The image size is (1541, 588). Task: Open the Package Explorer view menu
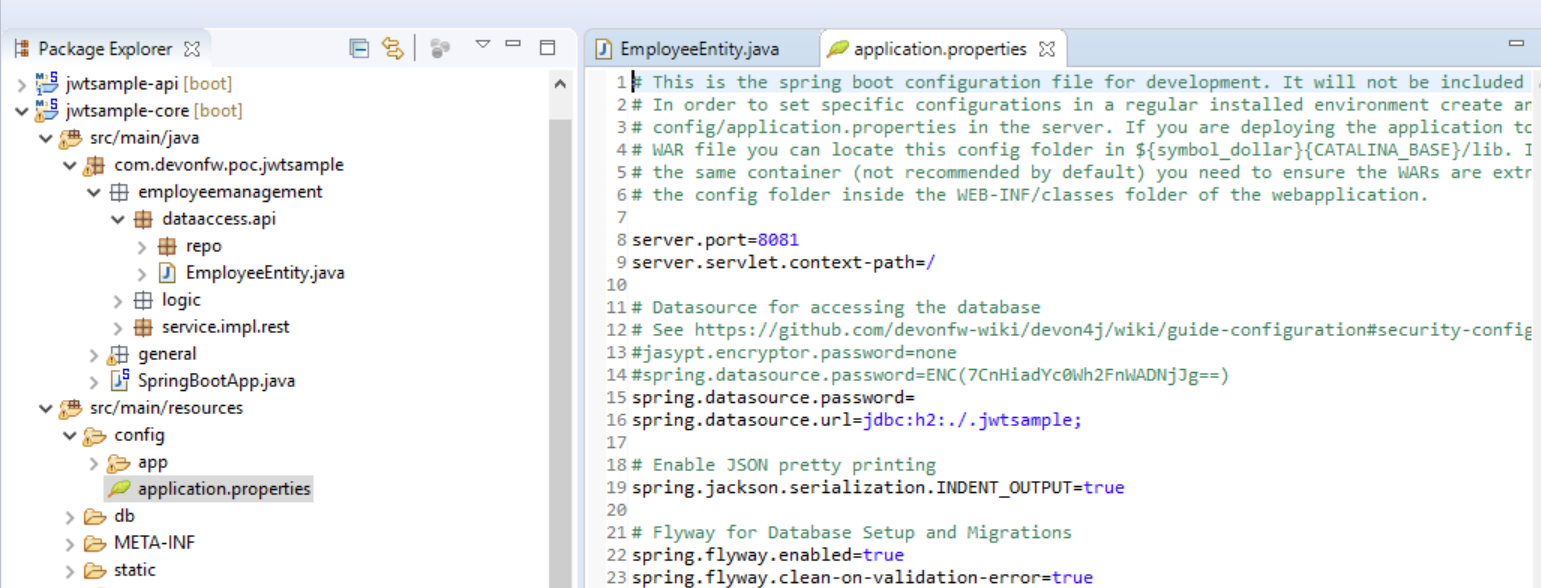[x=481, y=45]
